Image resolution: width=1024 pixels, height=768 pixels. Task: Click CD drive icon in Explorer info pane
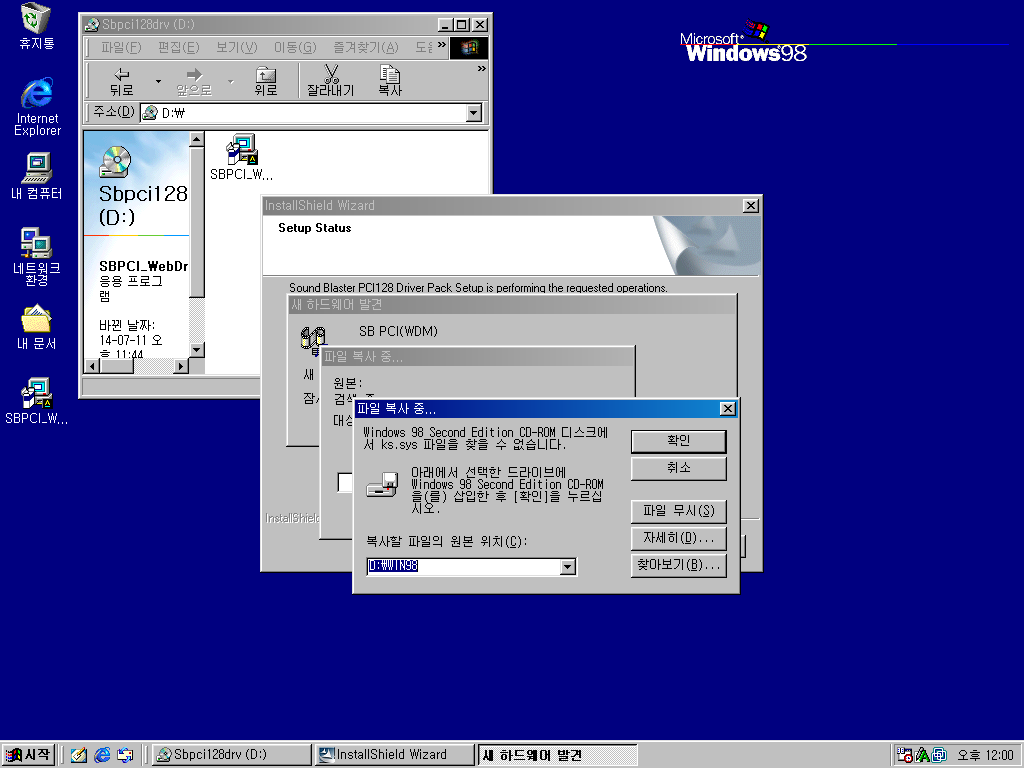click(115, 161)
